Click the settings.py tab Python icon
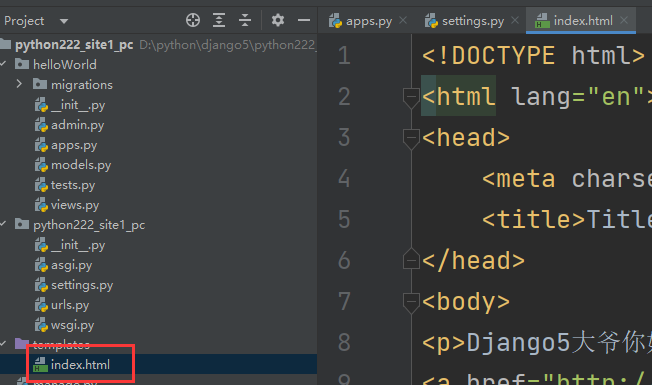Image resolution: width=652 pixels, height=385 pixels. [x=431, y=20]
